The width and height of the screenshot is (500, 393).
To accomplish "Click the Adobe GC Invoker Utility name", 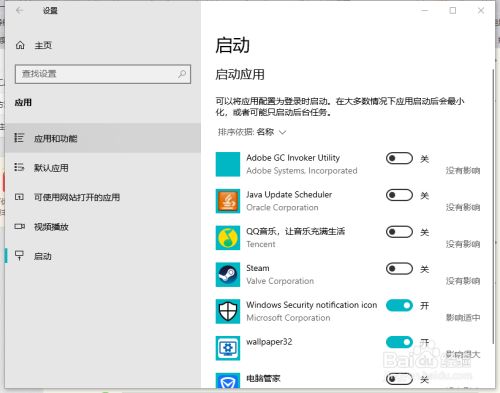I will click(293, 158).
